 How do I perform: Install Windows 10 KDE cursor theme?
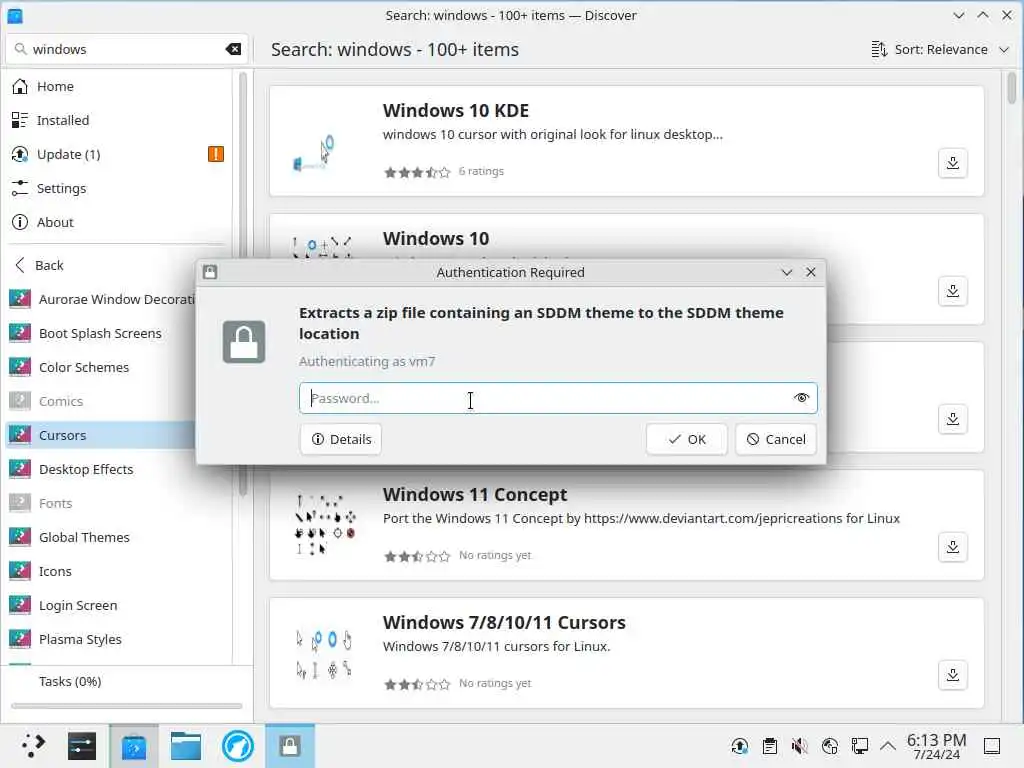953,163
